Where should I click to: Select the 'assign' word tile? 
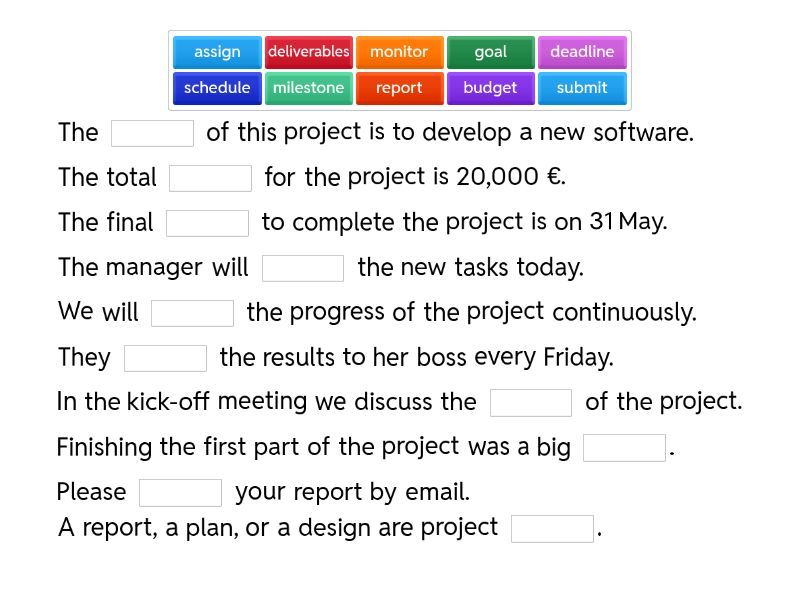pos(217,52)
